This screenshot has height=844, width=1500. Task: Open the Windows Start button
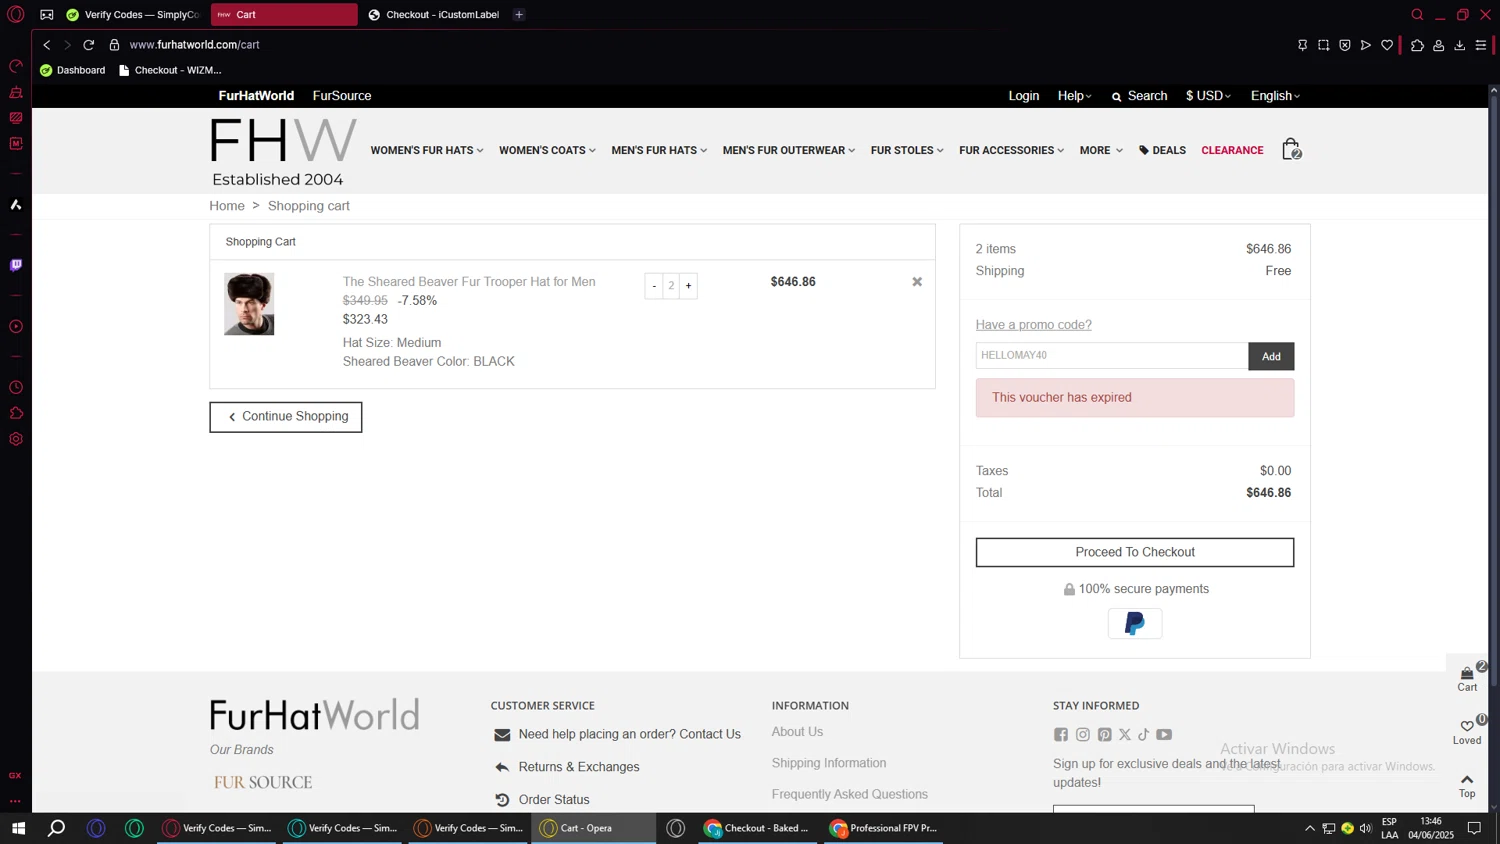point(18,828)
